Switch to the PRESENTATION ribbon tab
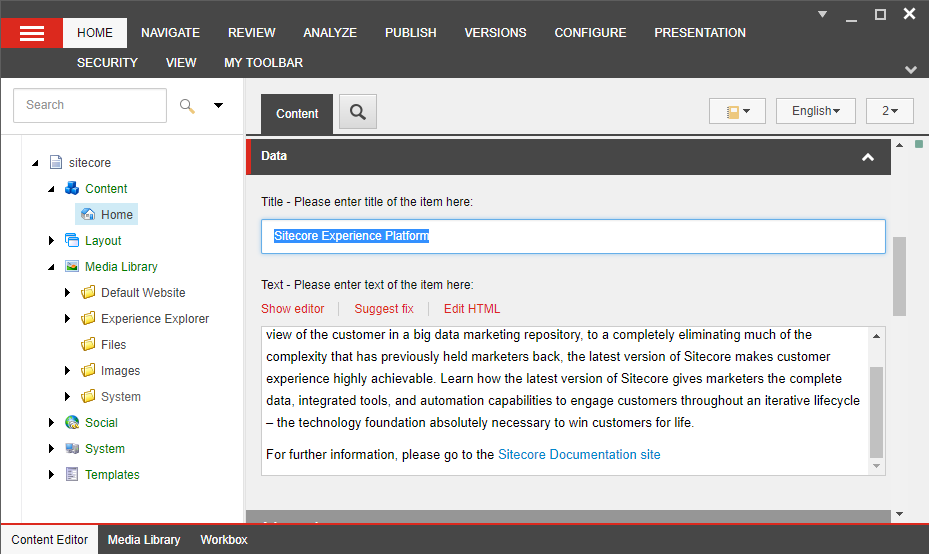Image resolution: width=929 pixels, height=554 pixels. click(700, 33)
